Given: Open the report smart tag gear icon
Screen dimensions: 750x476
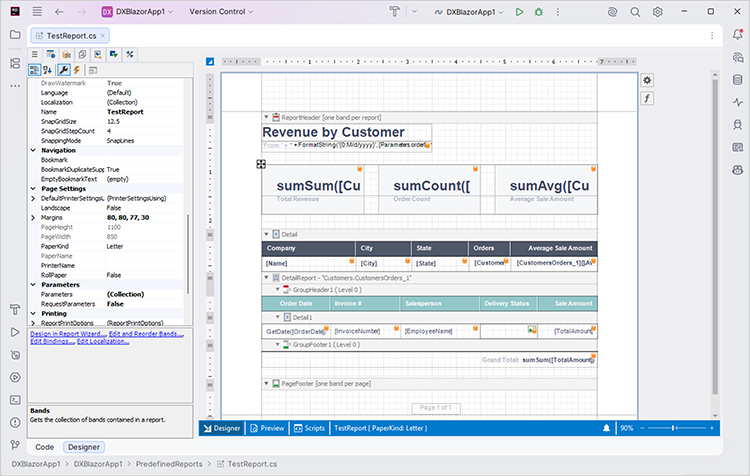Looking at the screenshot, I should 647,80.
